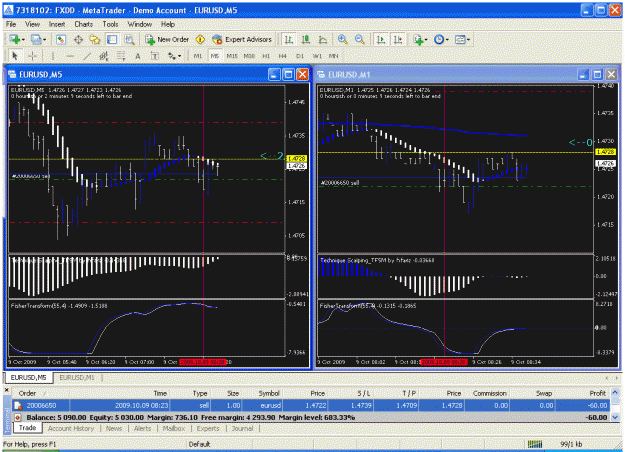Select the Horizontal Line drawing tool
This screenshot has width=625, height=452.
(x=70, y=56)
